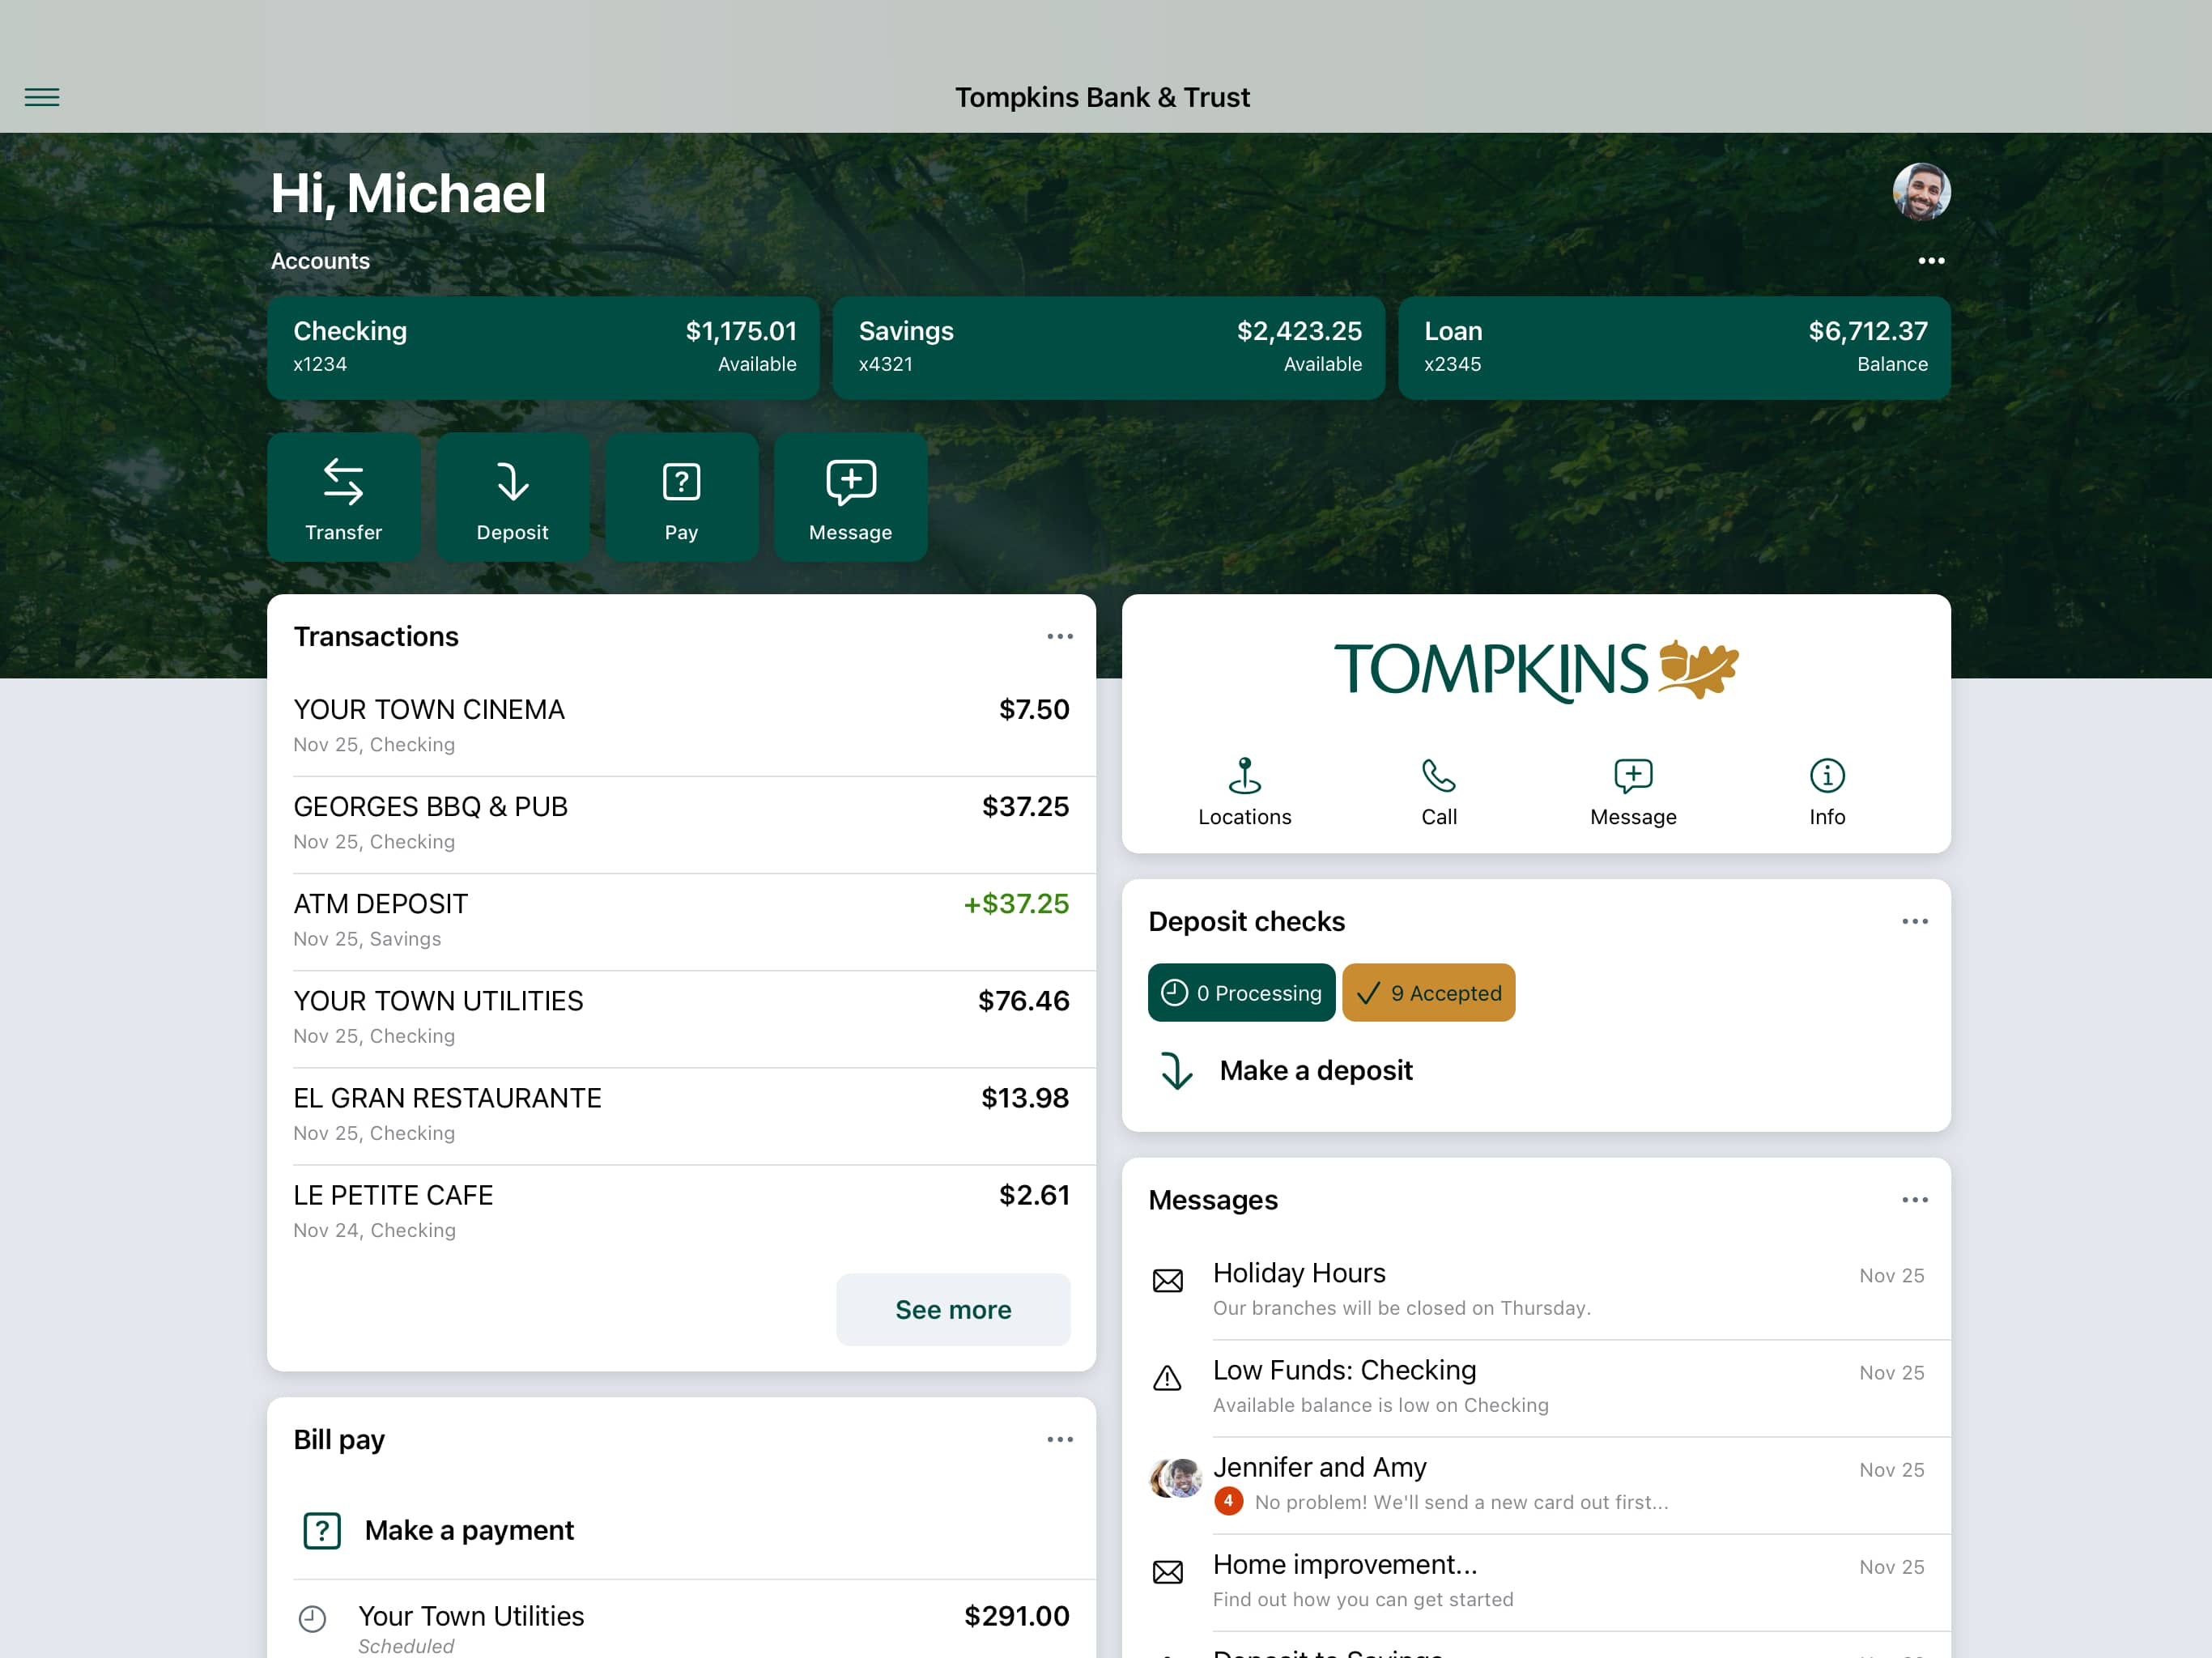This screenshot has height=1658, width=2212.
Task: Click the Make a payment icon
Action: coord(322,1531)
